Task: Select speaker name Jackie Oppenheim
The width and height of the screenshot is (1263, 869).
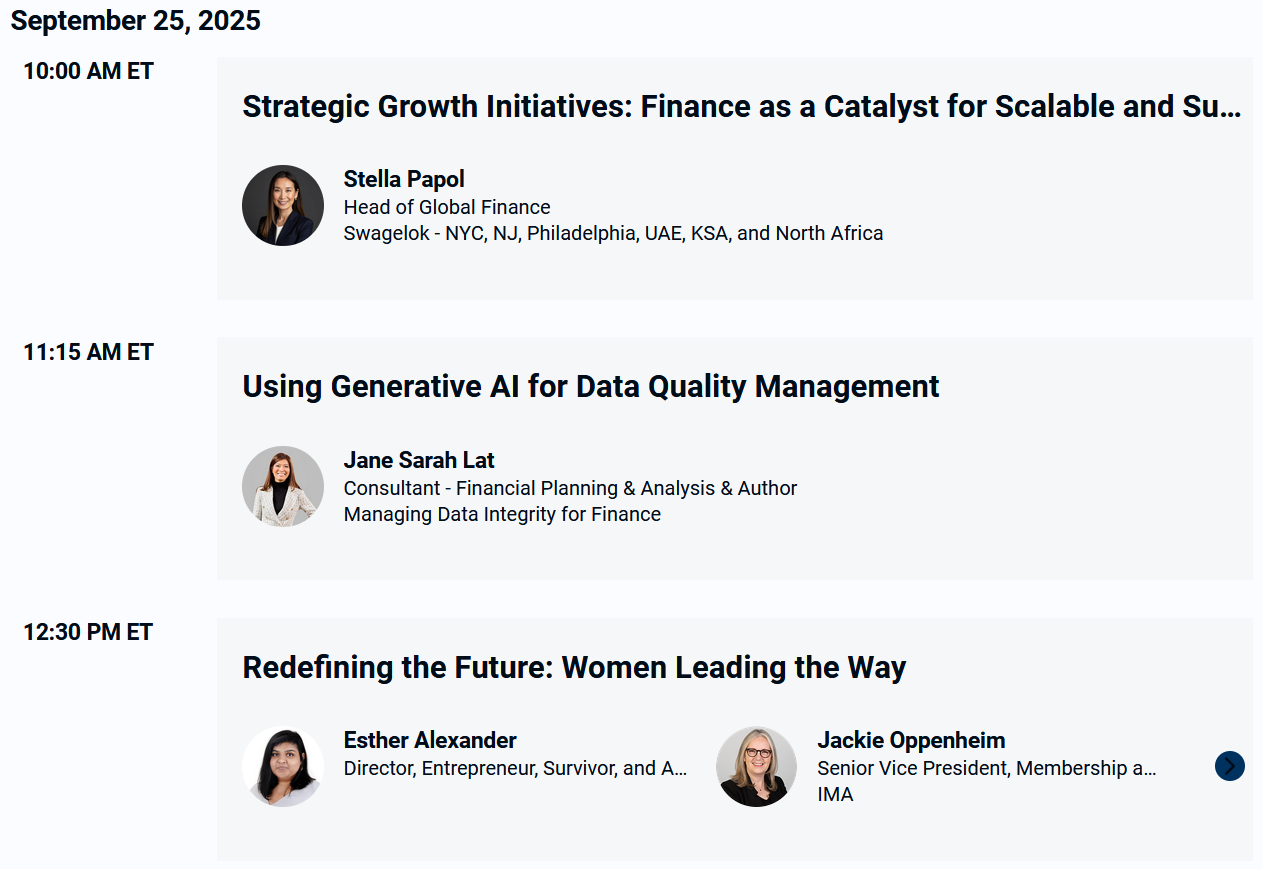Action: [x=911, y=740]
